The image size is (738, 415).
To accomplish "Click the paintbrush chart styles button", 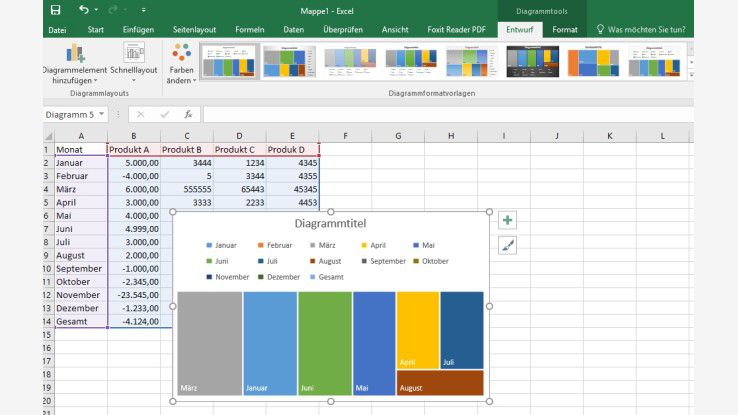I will coord(507,245).
